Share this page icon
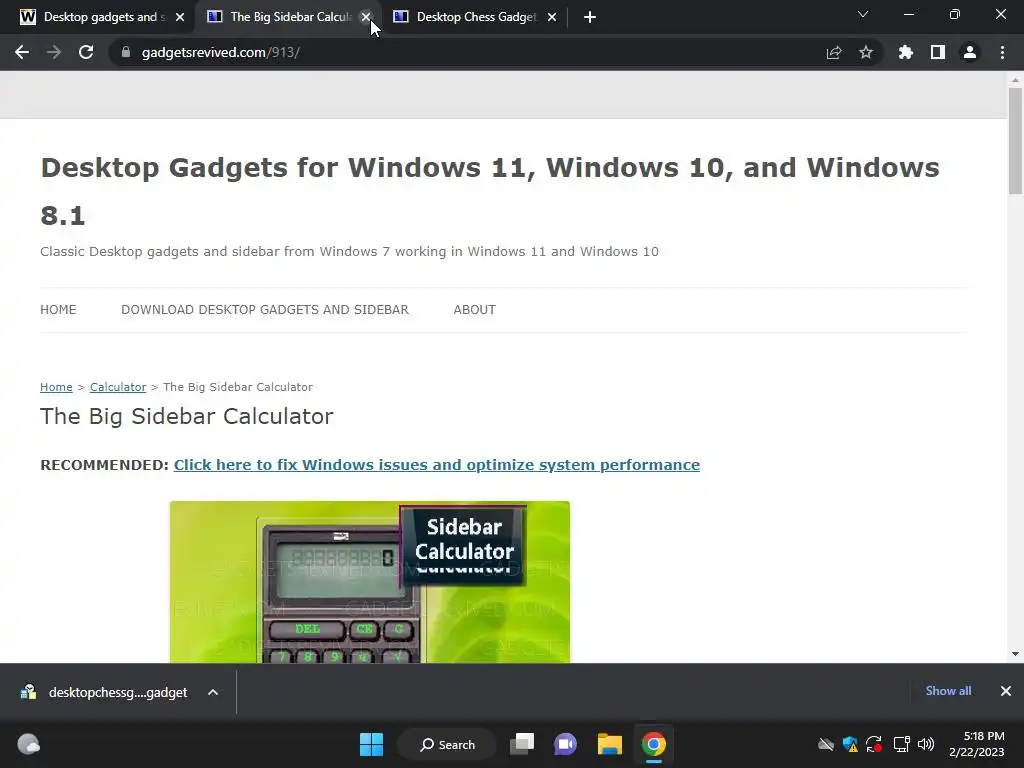1024x768 pixels. [x=834, y=52]
